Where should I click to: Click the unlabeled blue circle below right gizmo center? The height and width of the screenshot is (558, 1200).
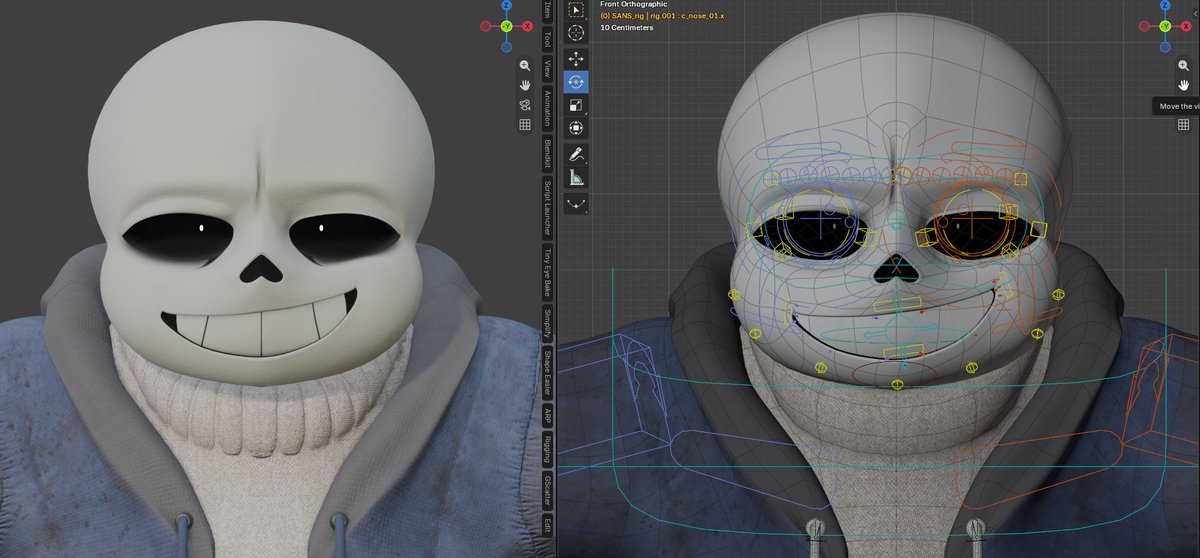pos(1166,46)
